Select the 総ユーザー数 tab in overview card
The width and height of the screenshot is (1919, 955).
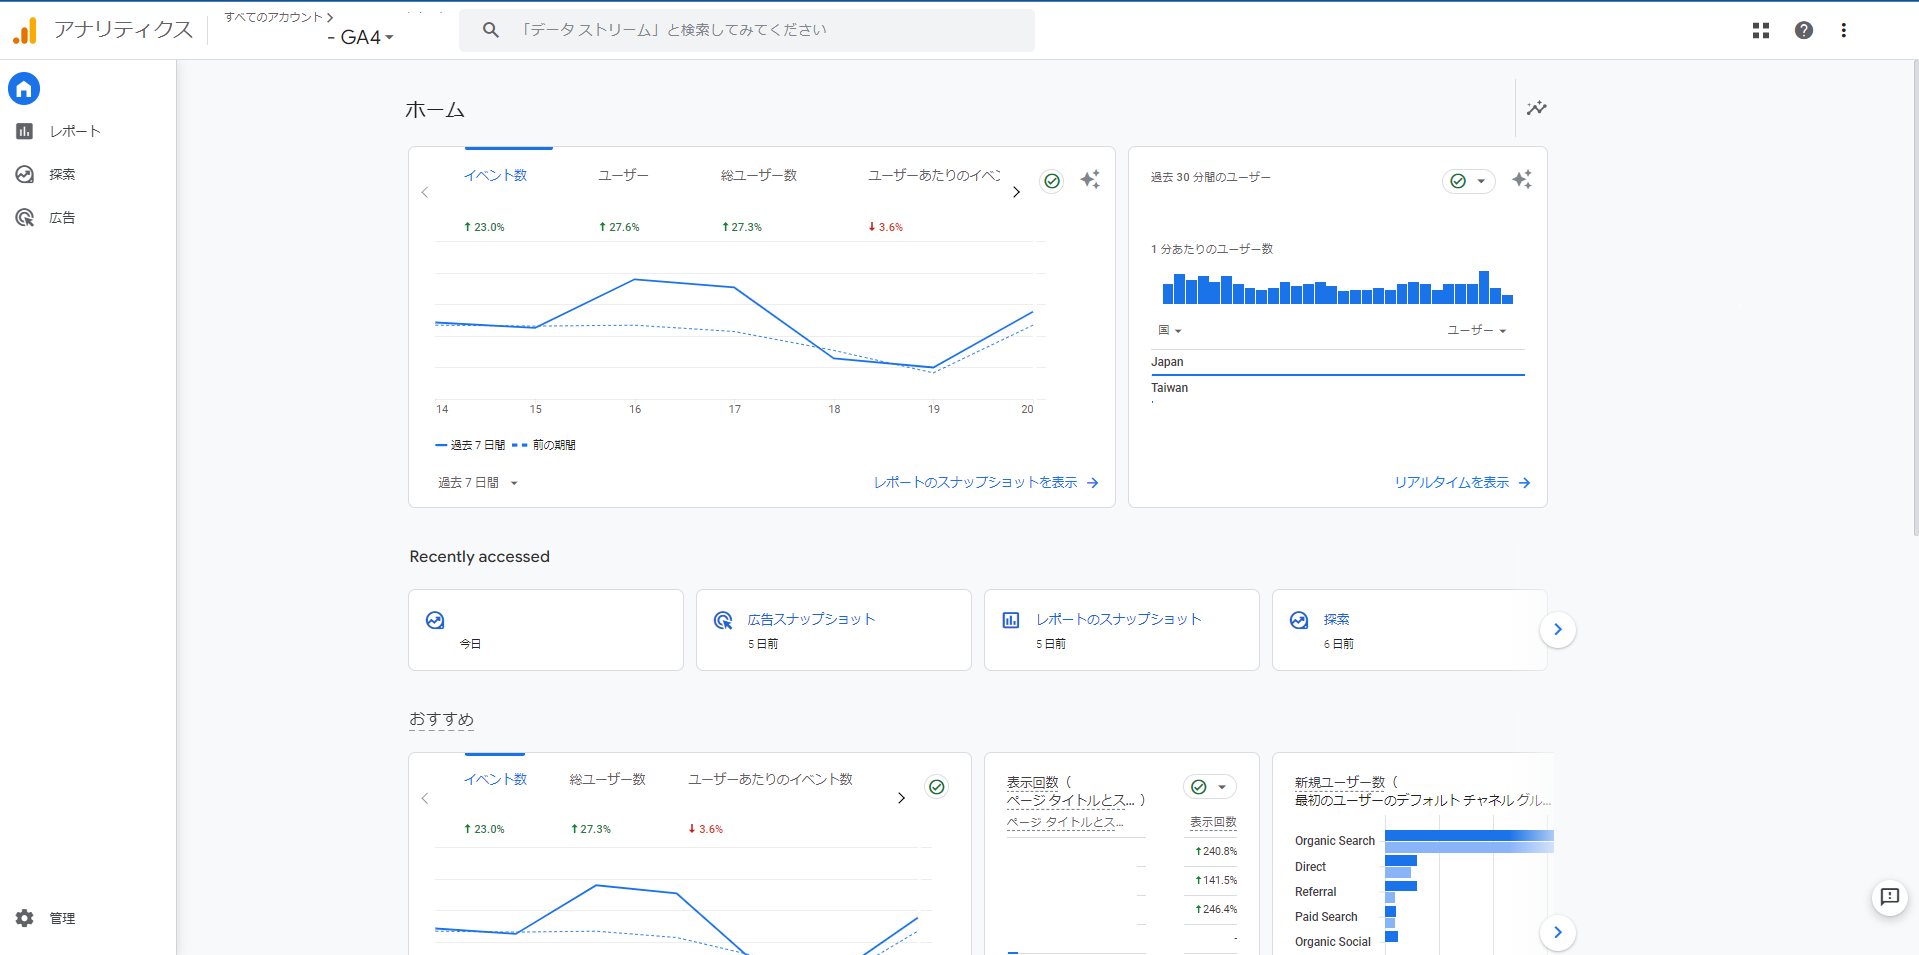coord(759,175)
